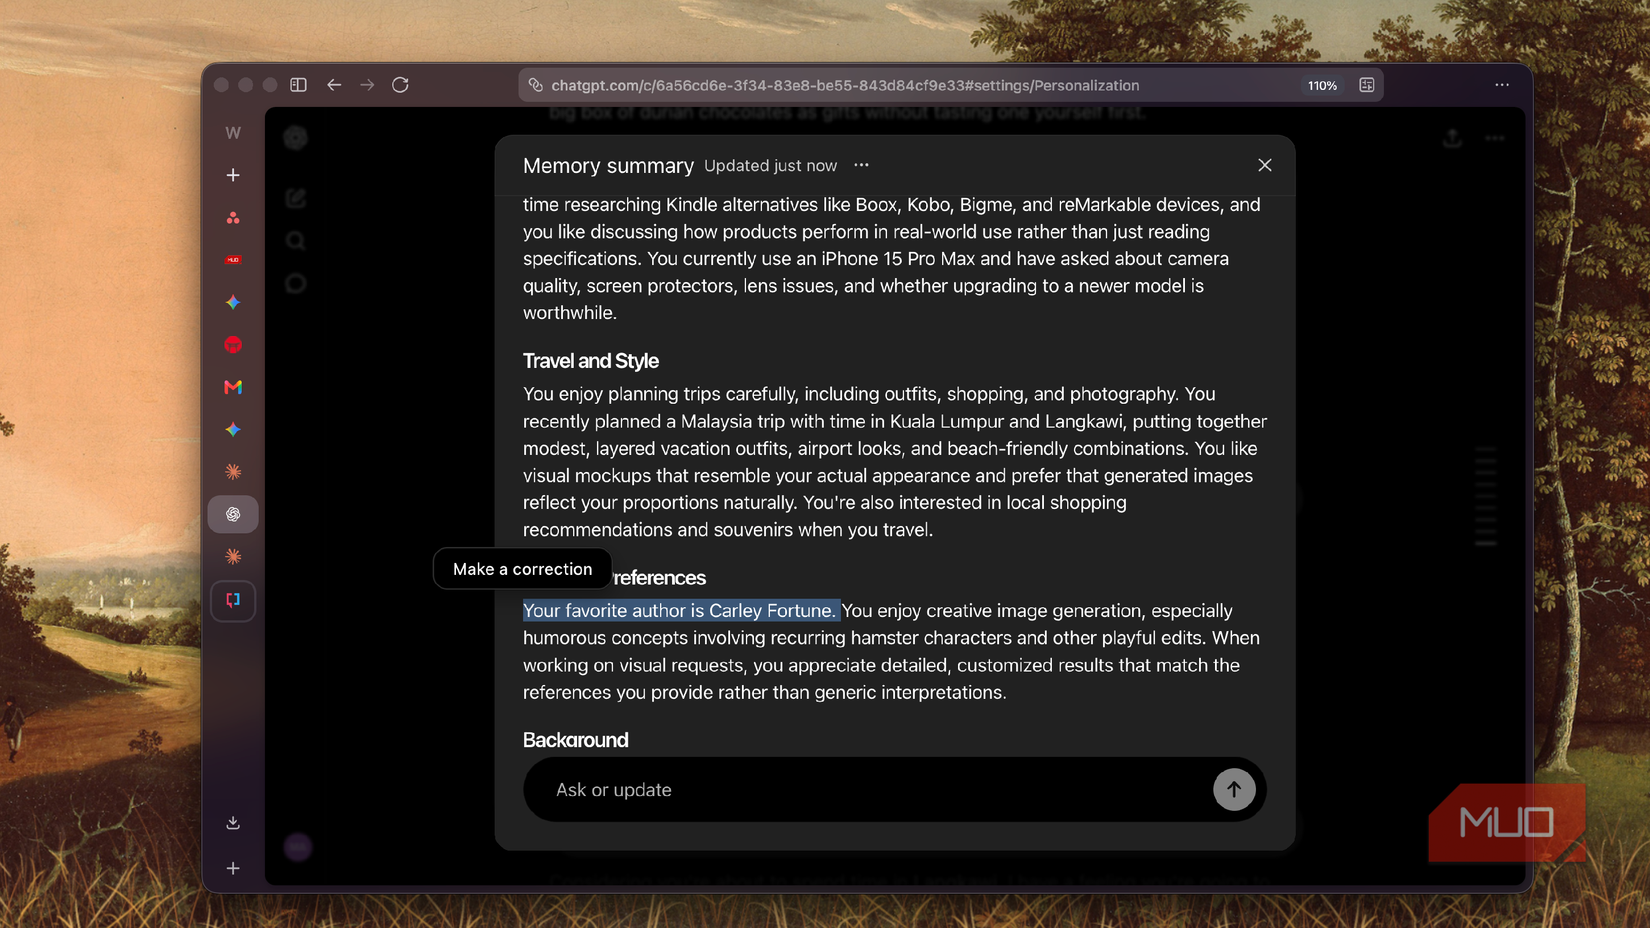Go forward using the browser forward arrow

tap(367, 85)
